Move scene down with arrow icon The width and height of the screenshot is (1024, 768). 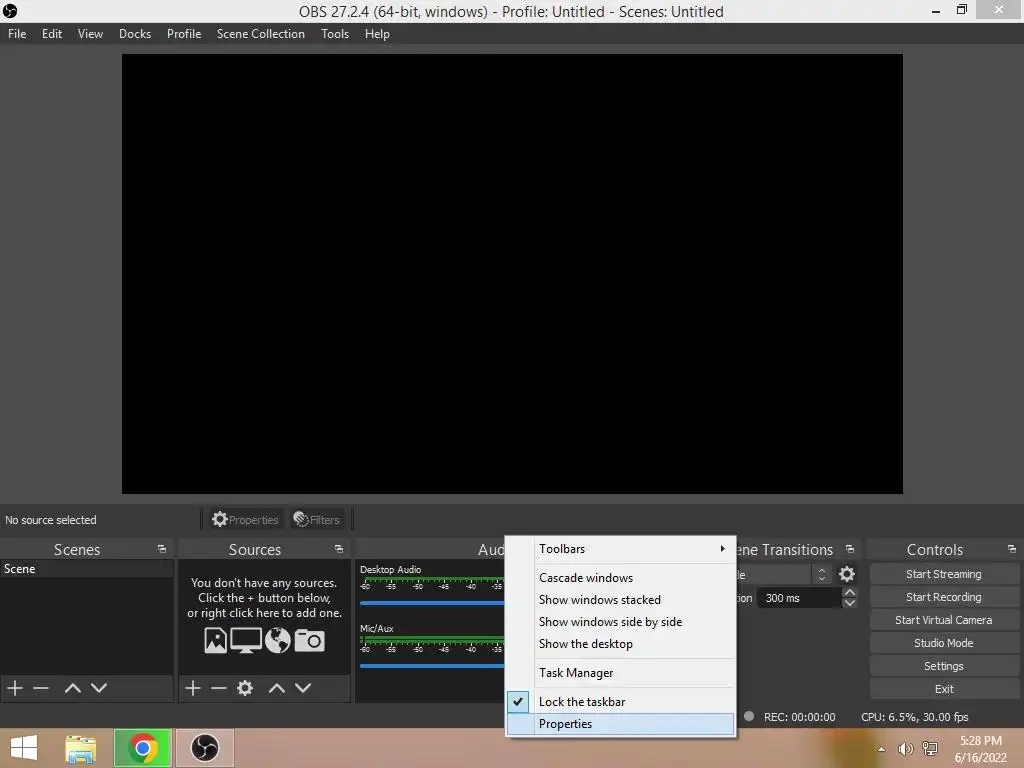[99, 688]
